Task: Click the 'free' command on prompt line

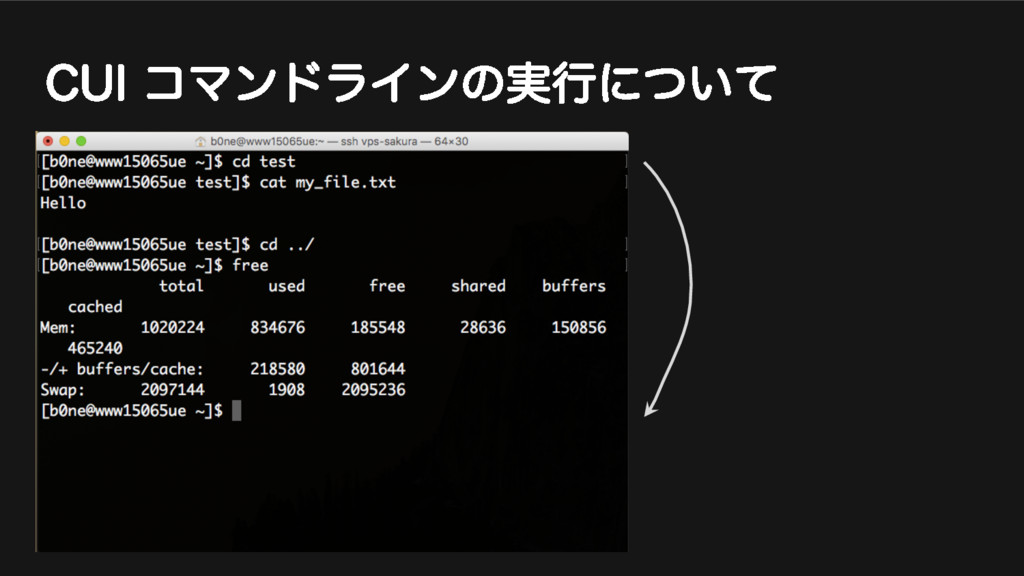Action: [x=250, y=265]
